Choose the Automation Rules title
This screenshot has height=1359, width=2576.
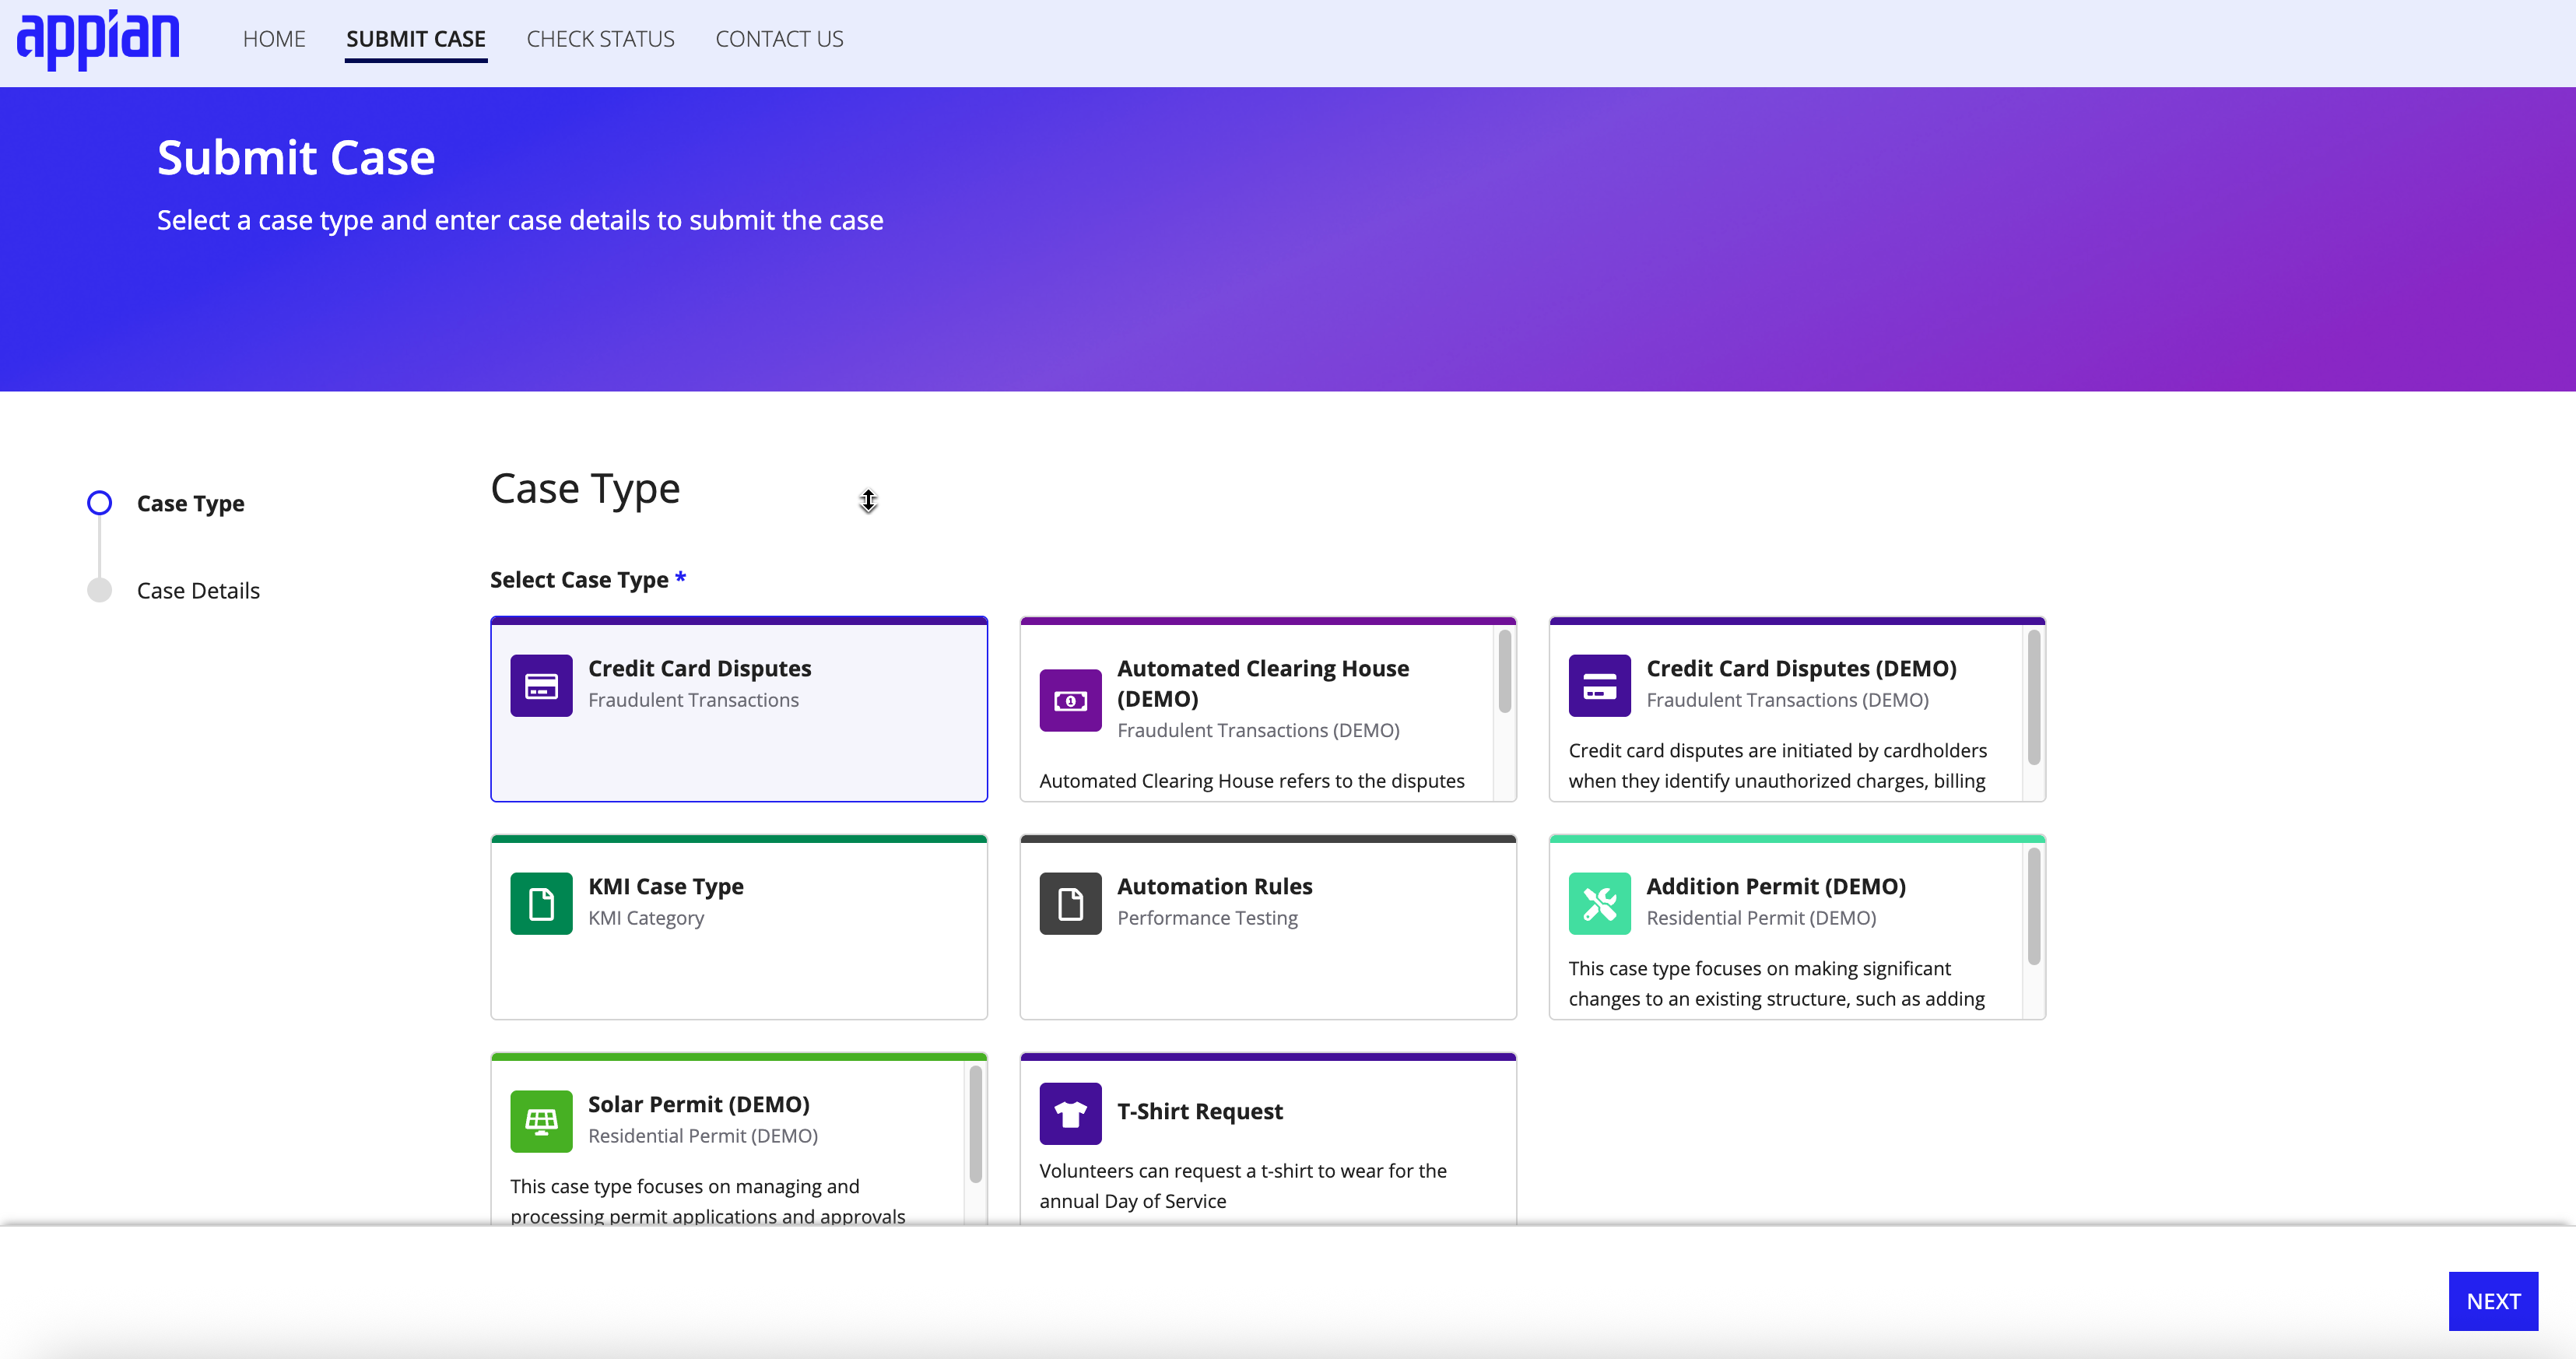(1214, 886)
